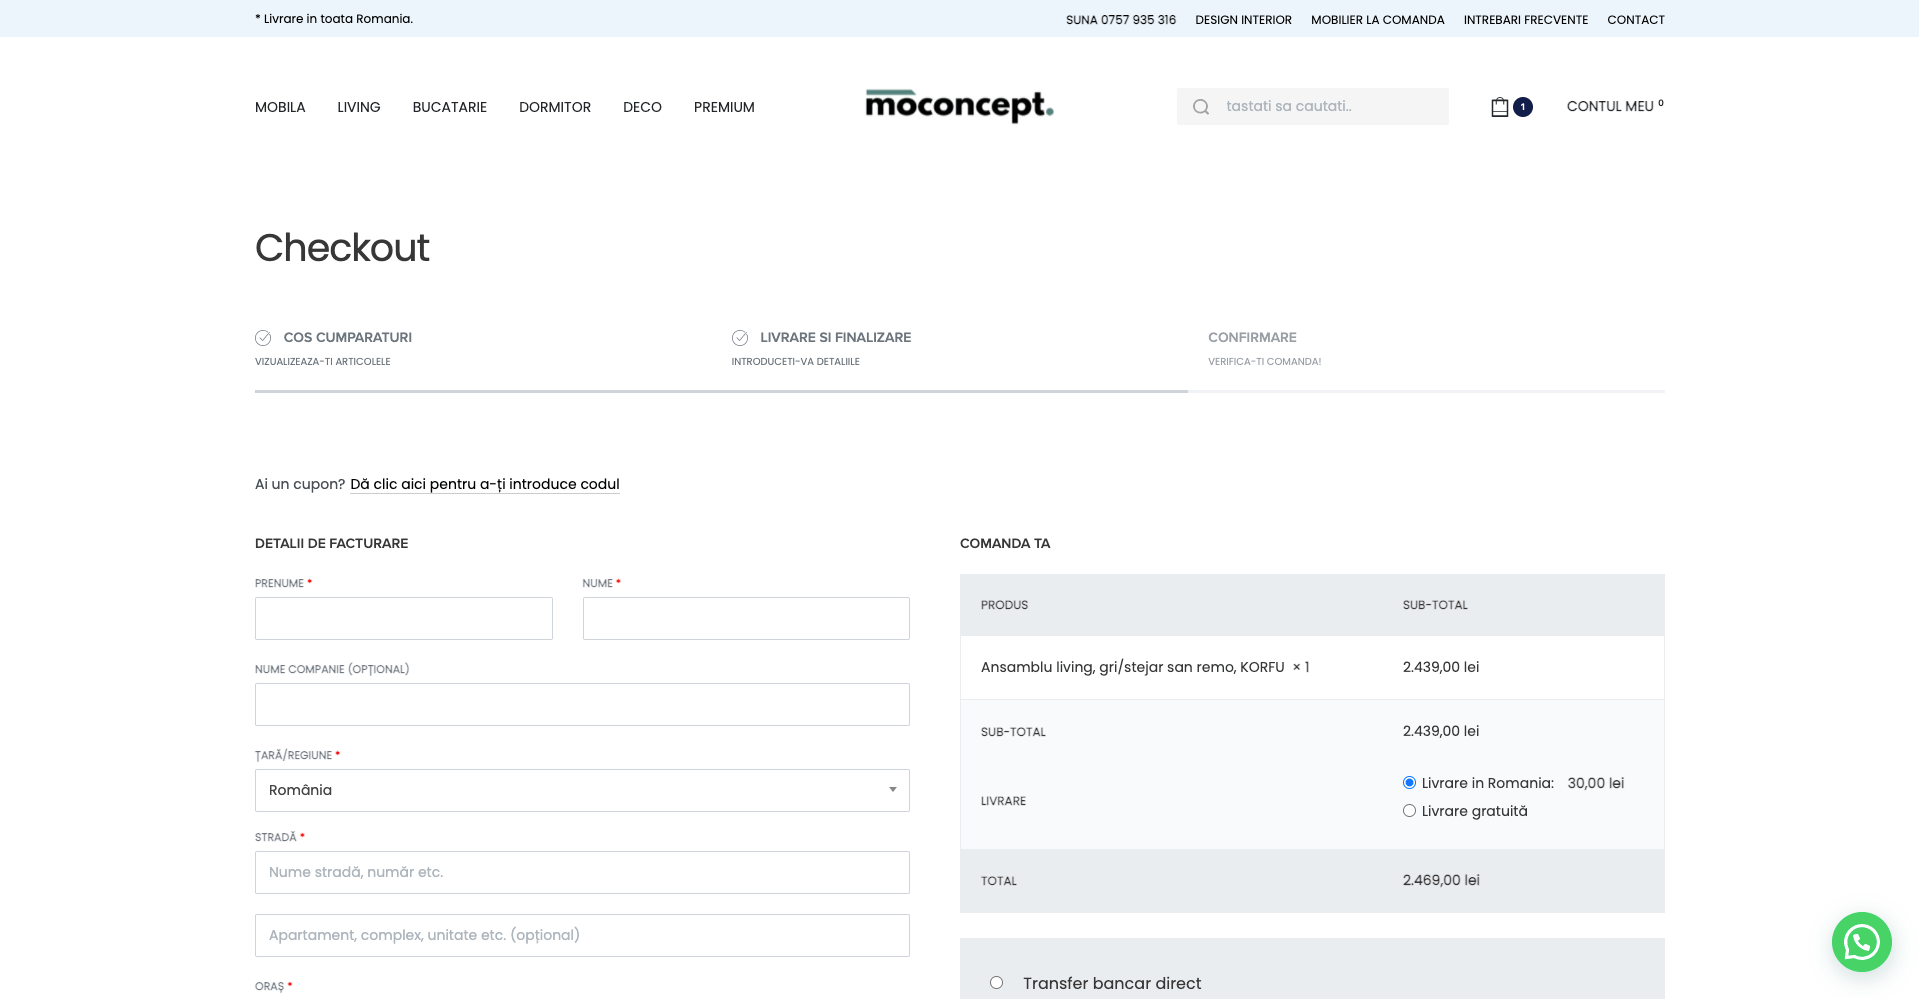Open the LIVING menu
The image size is (1919, 999).
(359, 107)
